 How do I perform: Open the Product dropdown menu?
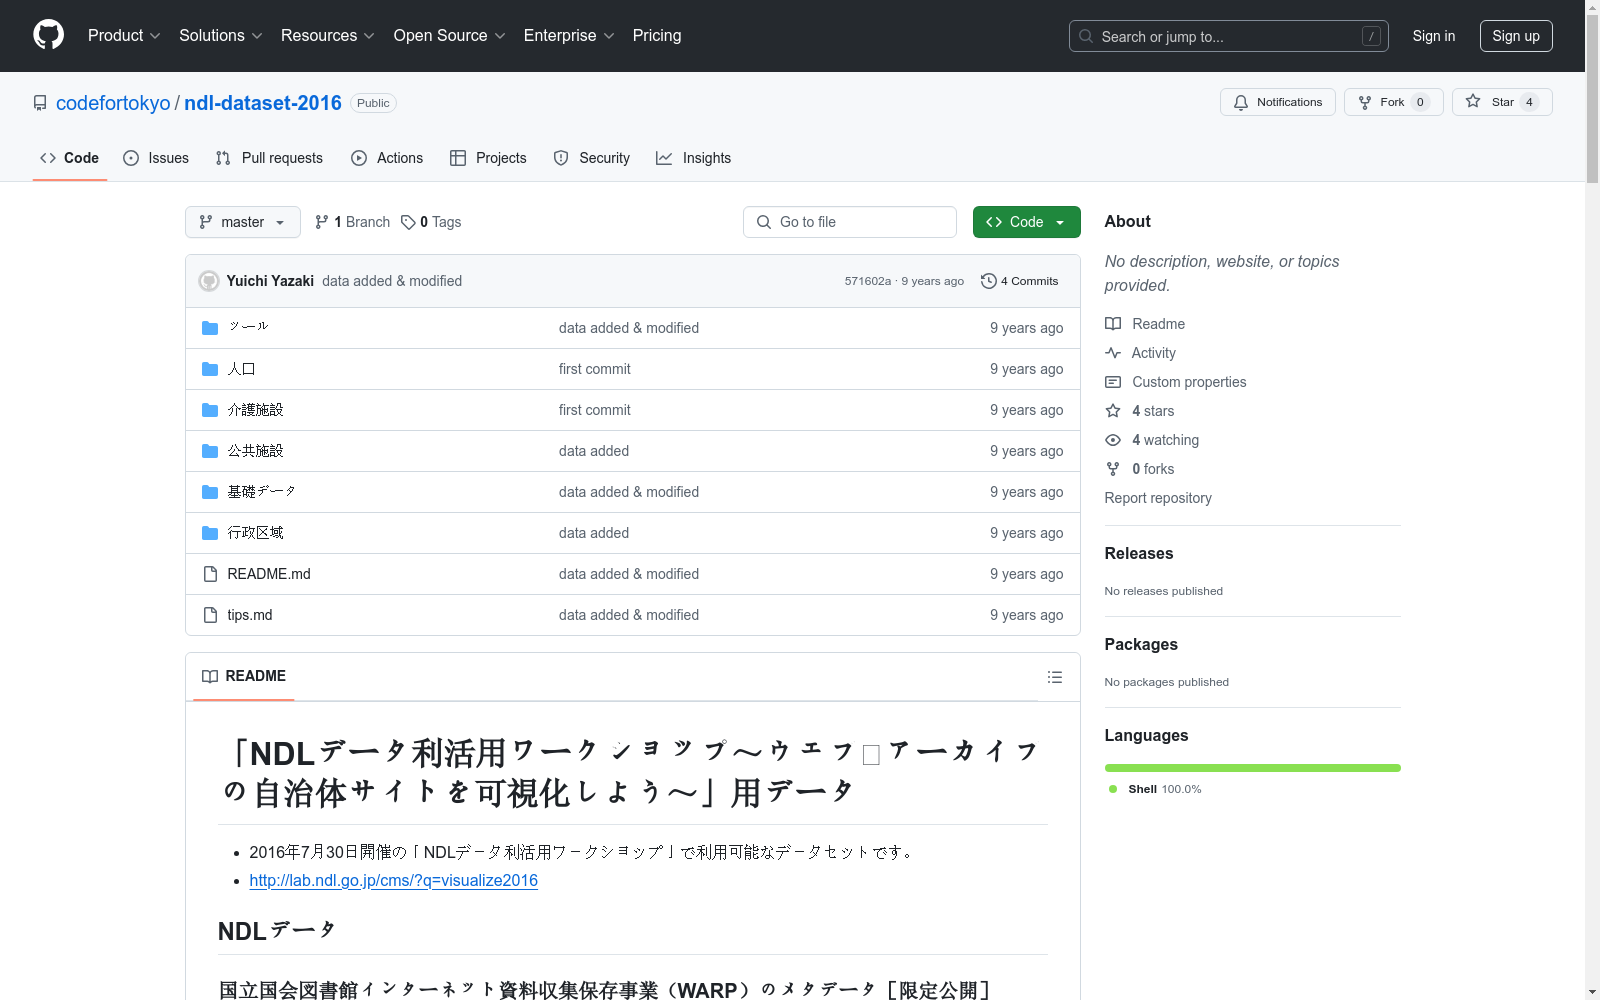point(124,36)
